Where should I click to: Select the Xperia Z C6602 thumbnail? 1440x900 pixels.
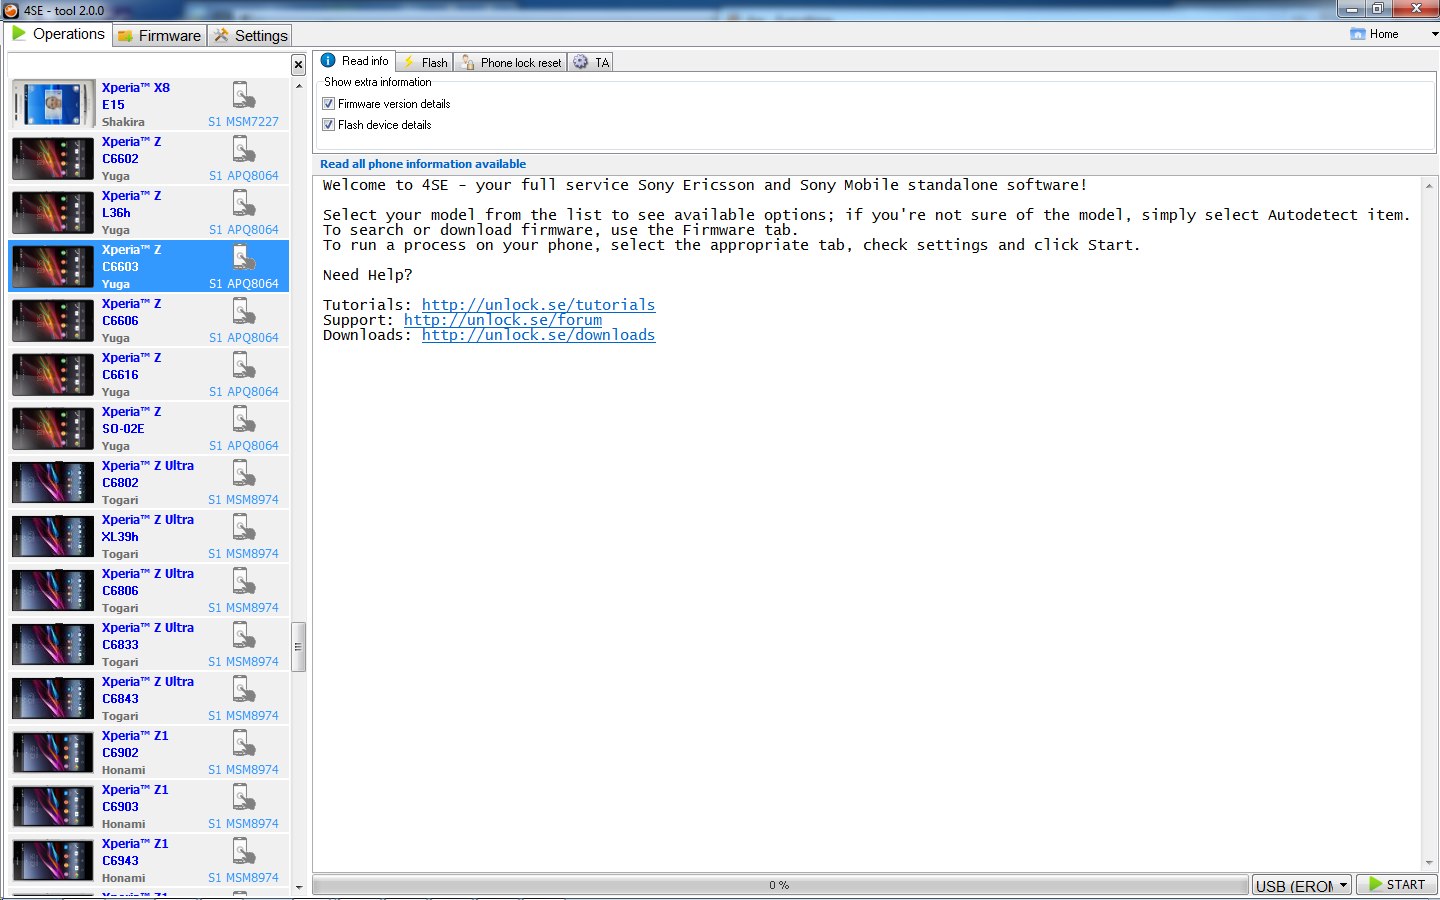click(54, 158)
